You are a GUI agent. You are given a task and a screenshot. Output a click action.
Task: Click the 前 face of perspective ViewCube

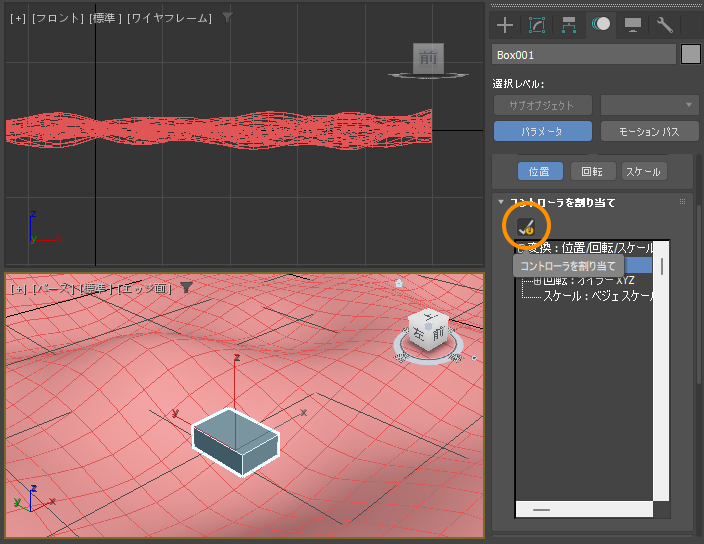coord(438,333)
